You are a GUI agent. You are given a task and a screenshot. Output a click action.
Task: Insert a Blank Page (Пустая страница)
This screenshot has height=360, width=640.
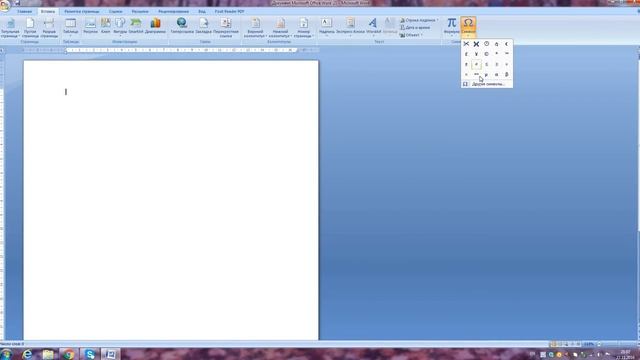[30, 28]
